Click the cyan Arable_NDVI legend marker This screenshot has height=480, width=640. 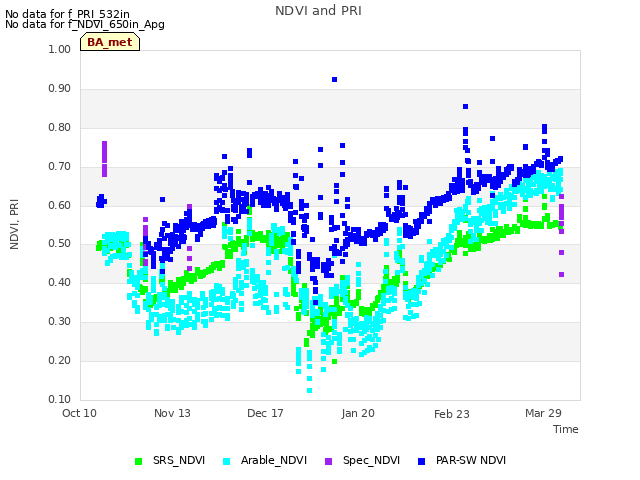coord(227,461)
